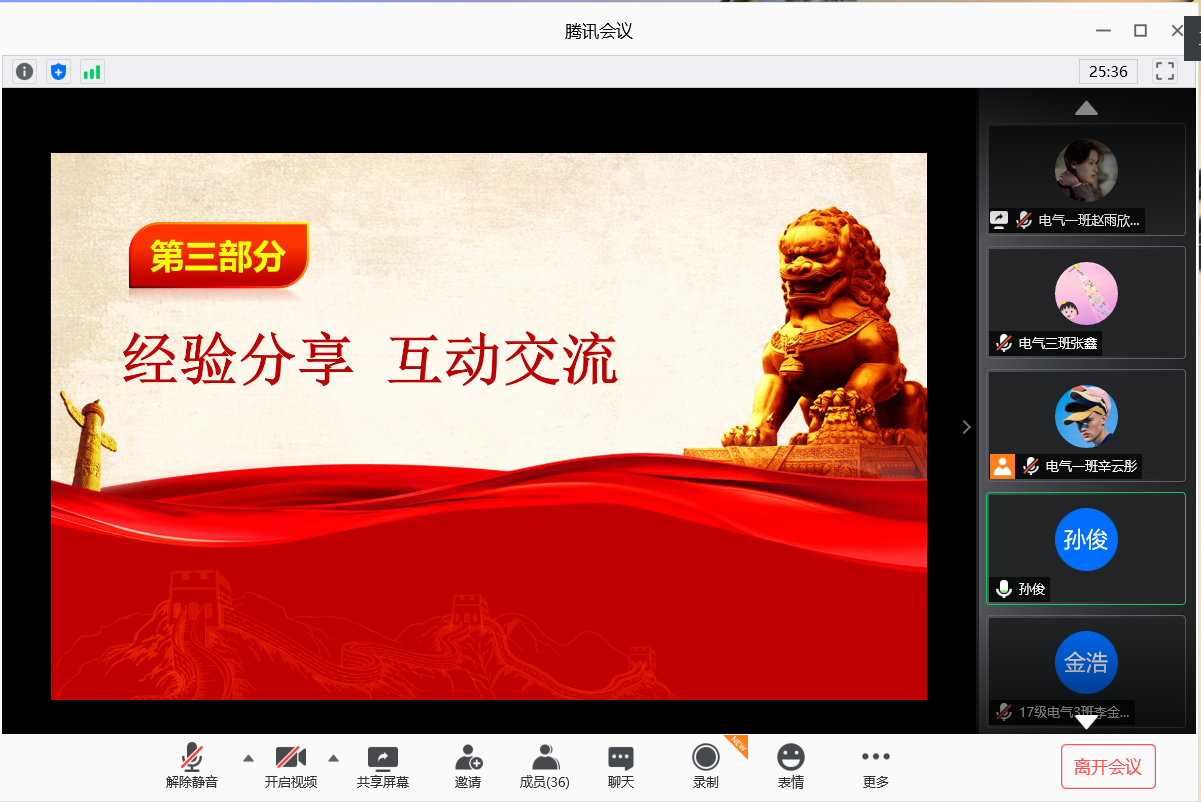Open the 聊天 chat panel

pyautogui.click(x=621, y=767)
